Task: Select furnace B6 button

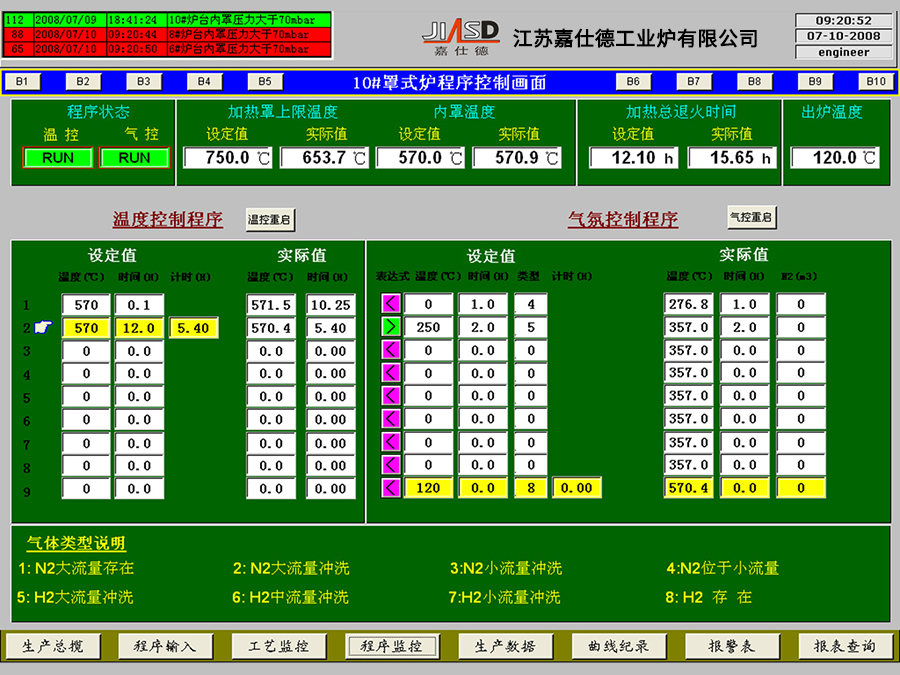Action: 632,82
